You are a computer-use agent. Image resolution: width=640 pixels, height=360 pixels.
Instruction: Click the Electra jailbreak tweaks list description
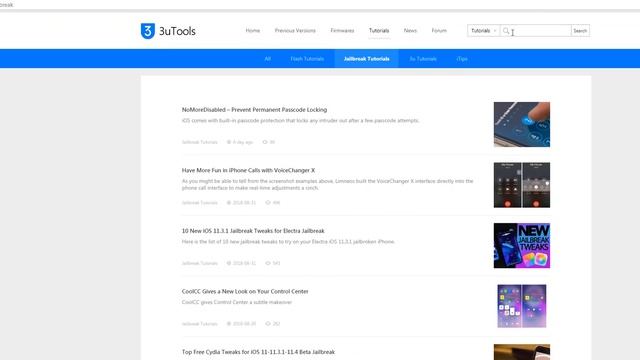[289, 242]
